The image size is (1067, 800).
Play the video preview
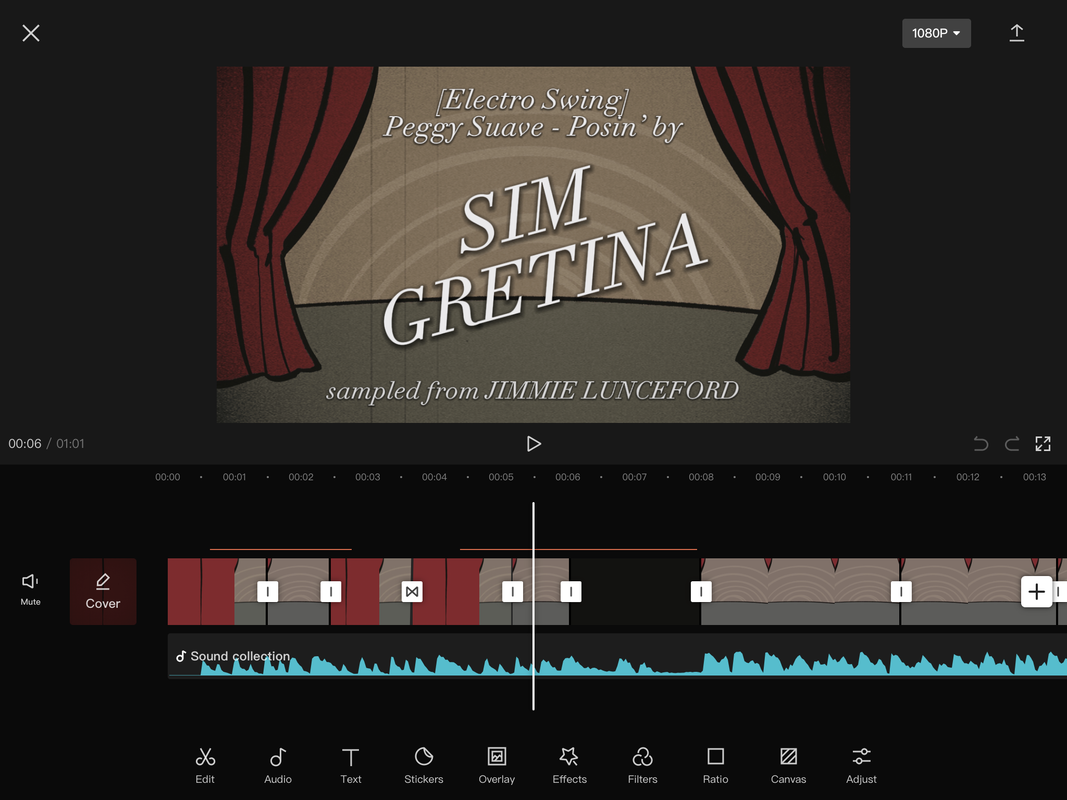click(534, 444)
